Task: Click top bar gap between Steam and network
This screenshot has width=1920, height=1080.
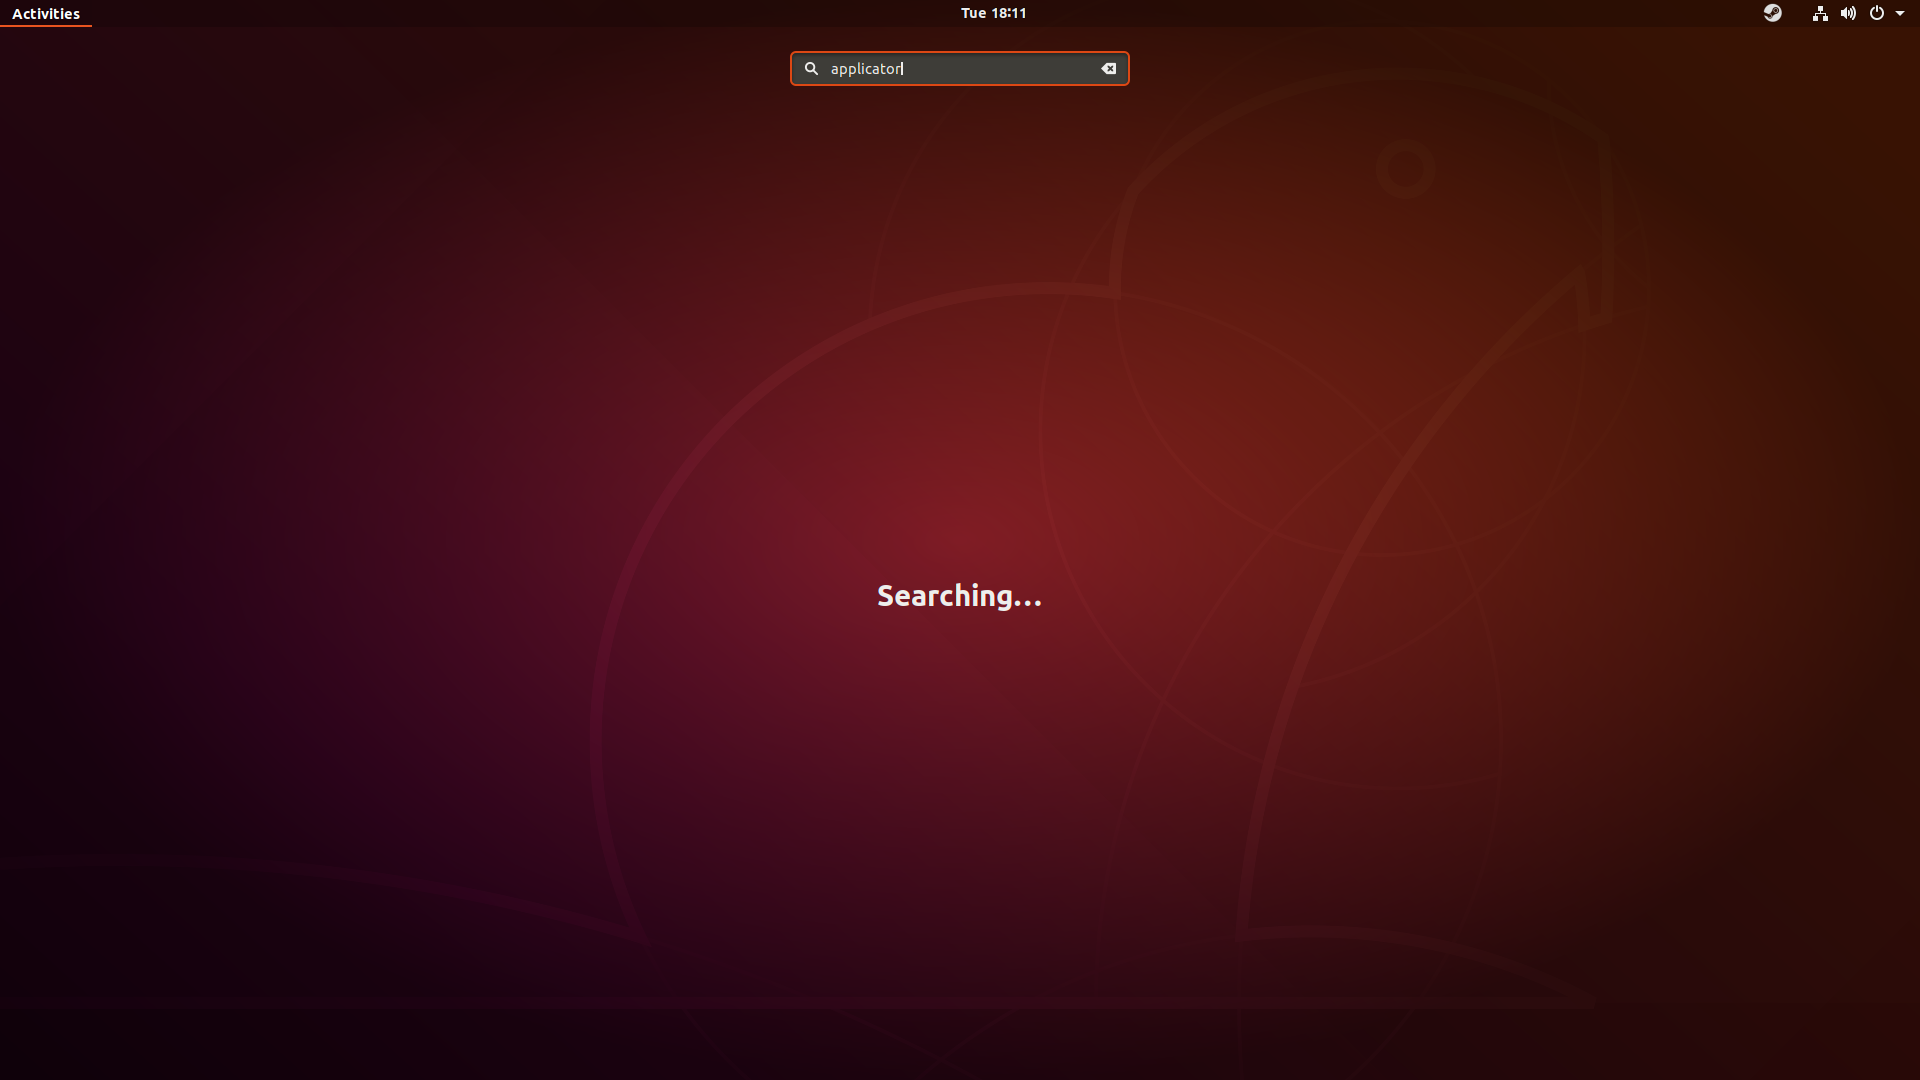Action: click(x=1796, y=13)
